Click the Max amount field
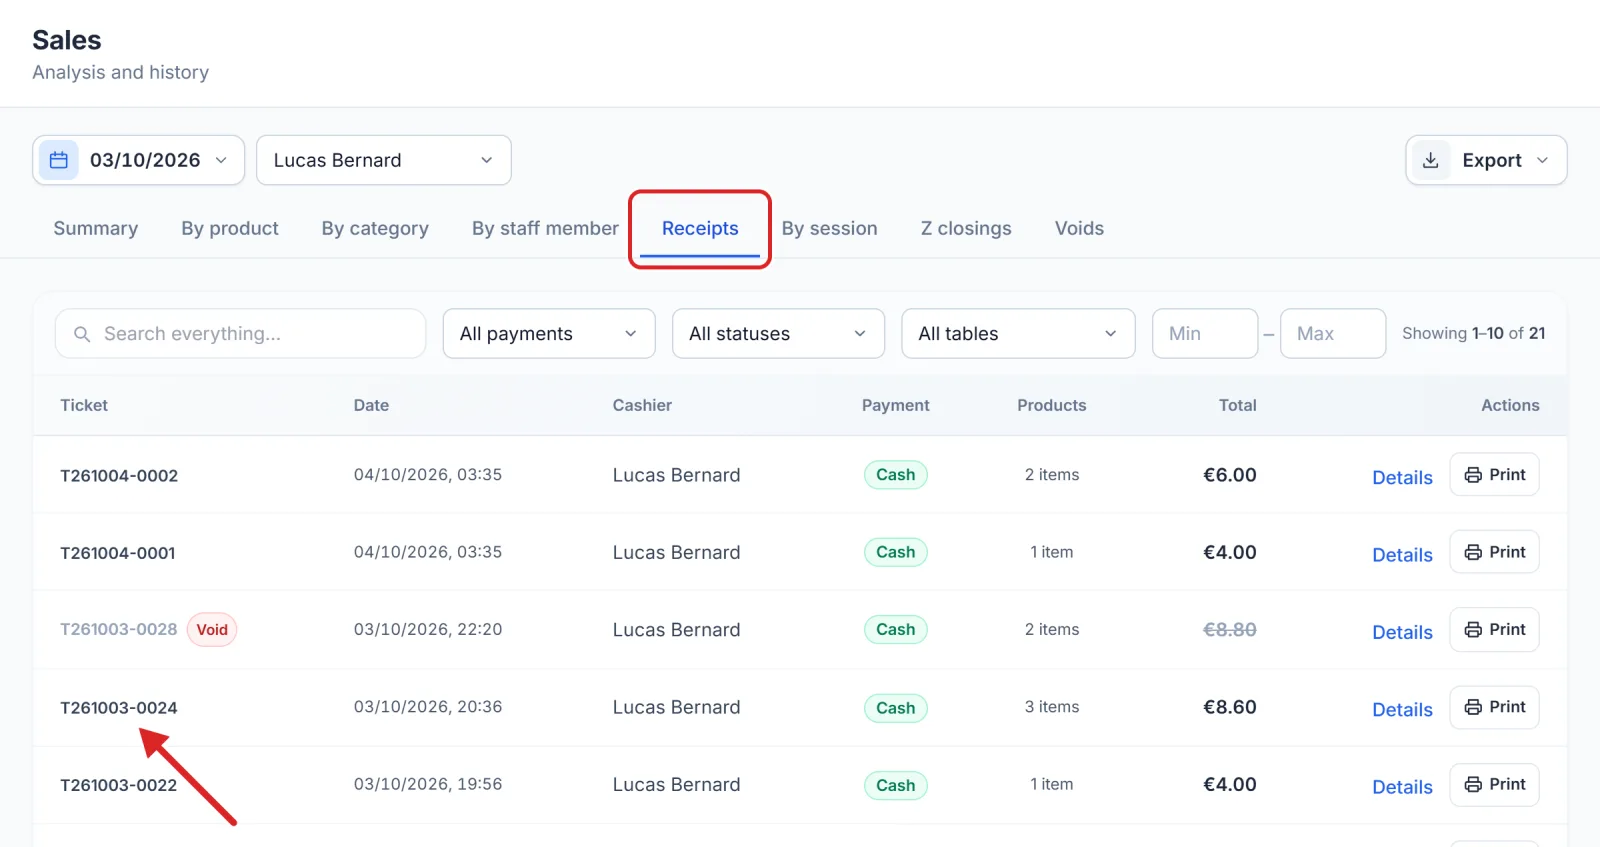 point(1333,334)
